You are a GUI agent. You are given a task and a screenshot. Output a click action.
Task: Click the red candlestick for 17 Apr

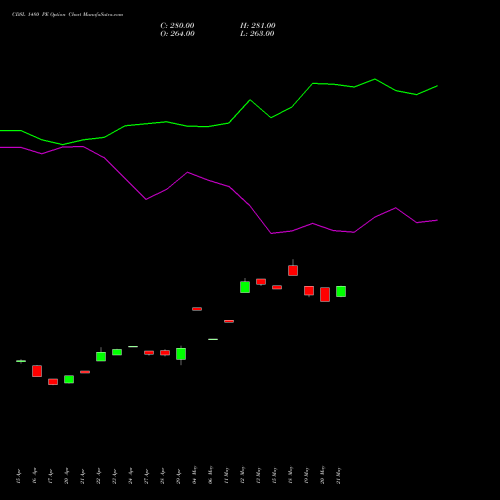point(53,382)
